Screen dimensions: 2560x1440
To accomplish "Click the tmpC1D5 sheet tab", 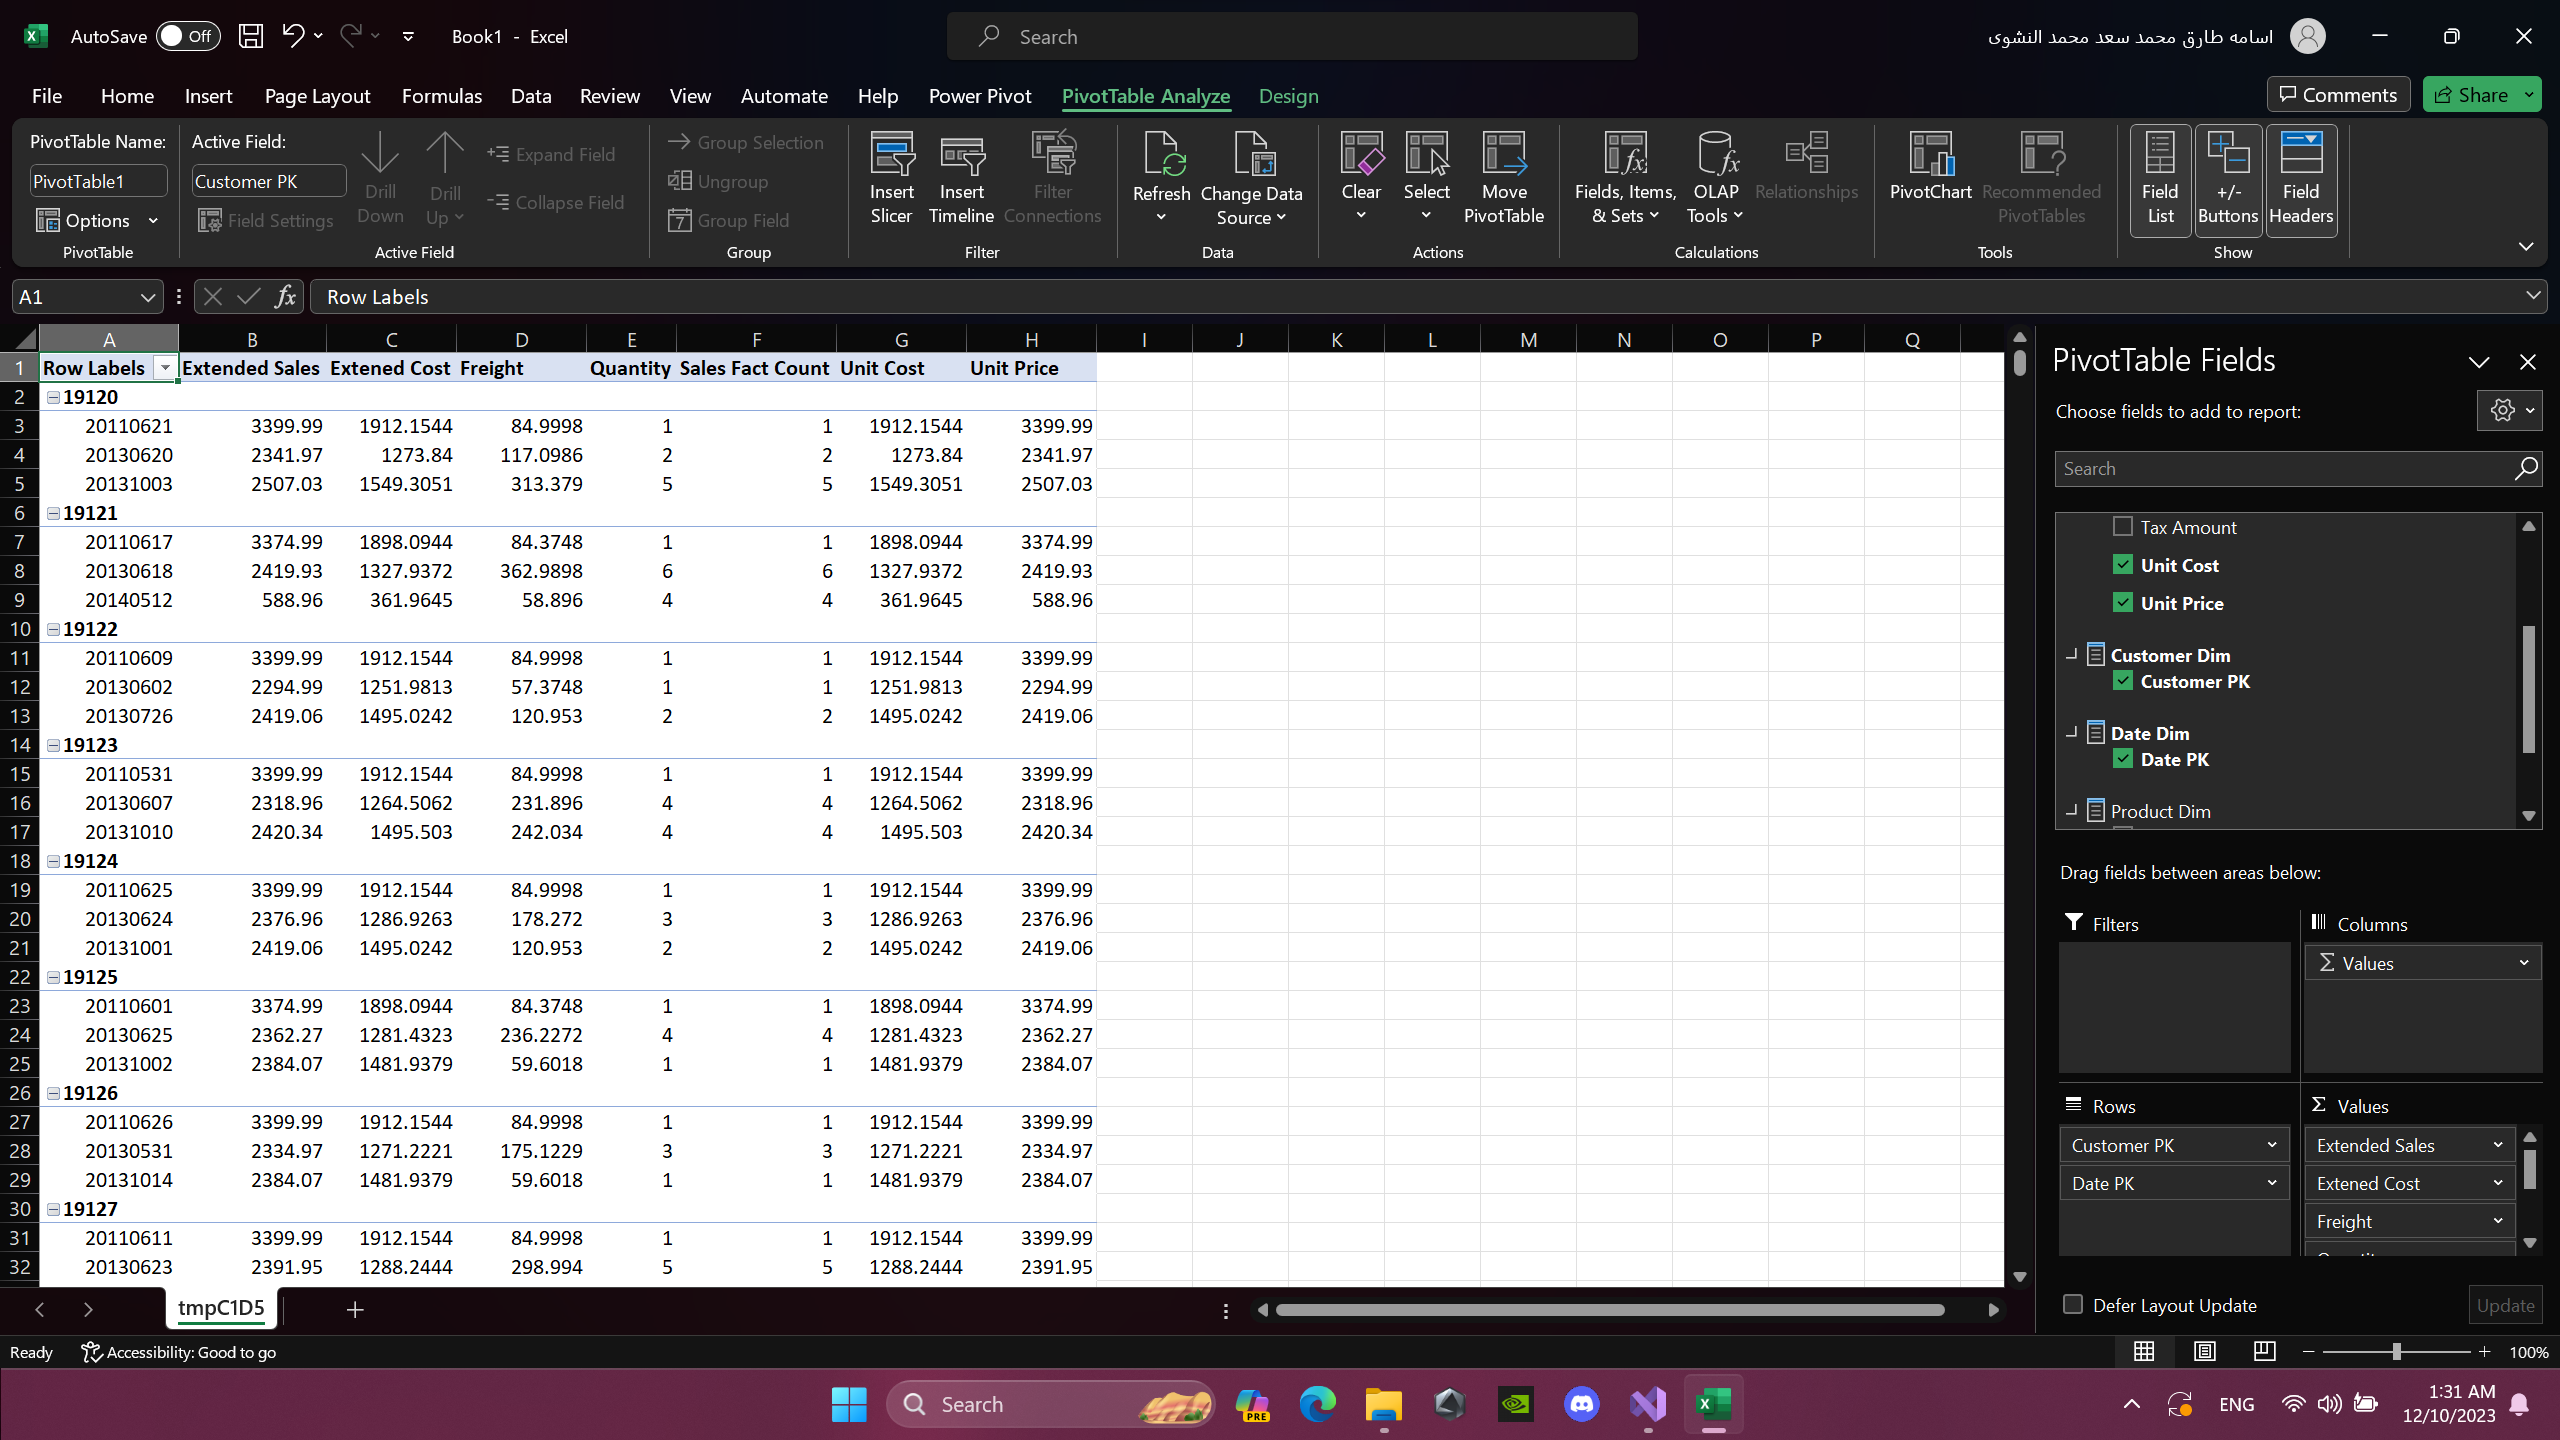I will (x=220, y=1308).
